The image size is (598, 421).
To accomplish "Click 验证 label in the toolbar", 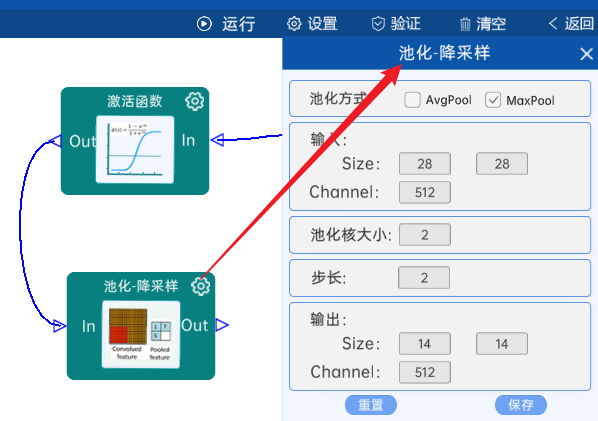I will tap(406, 24).
